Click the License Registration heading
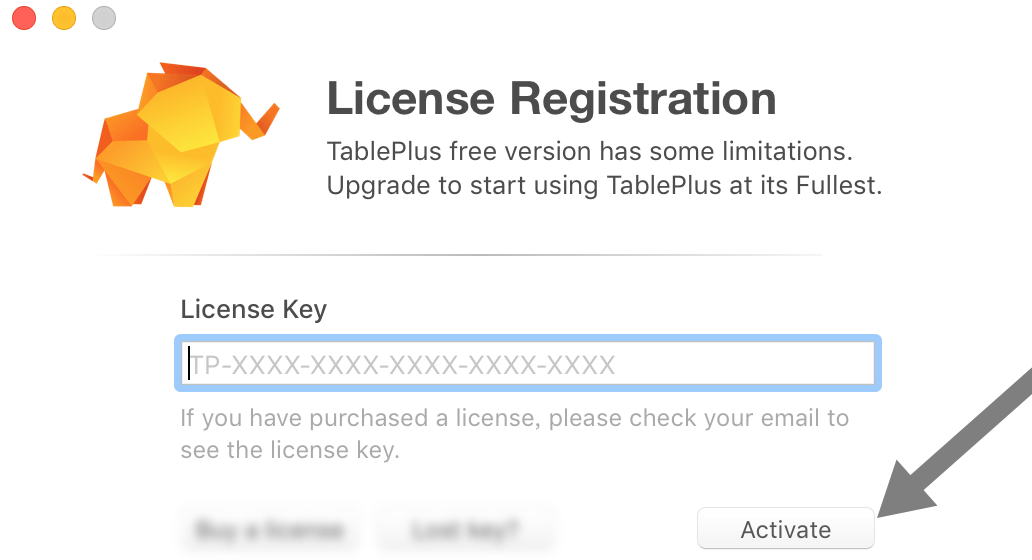Viewport: 1032px width, 560px height. point(551,99)
